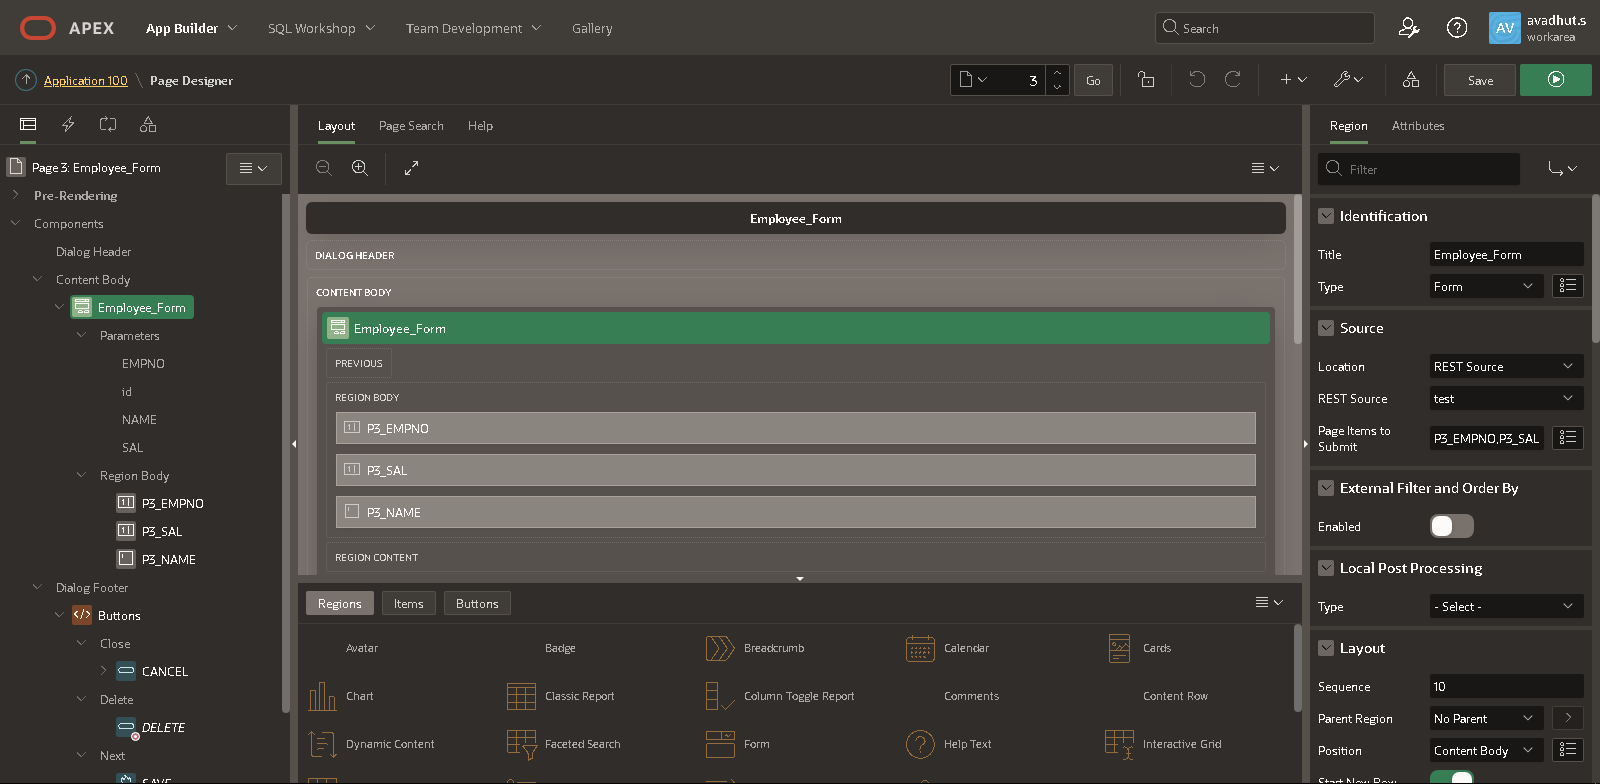Open the Application 100 link
The width and height of the screenshot is (1600, 784).
click(x=86, y=81)
